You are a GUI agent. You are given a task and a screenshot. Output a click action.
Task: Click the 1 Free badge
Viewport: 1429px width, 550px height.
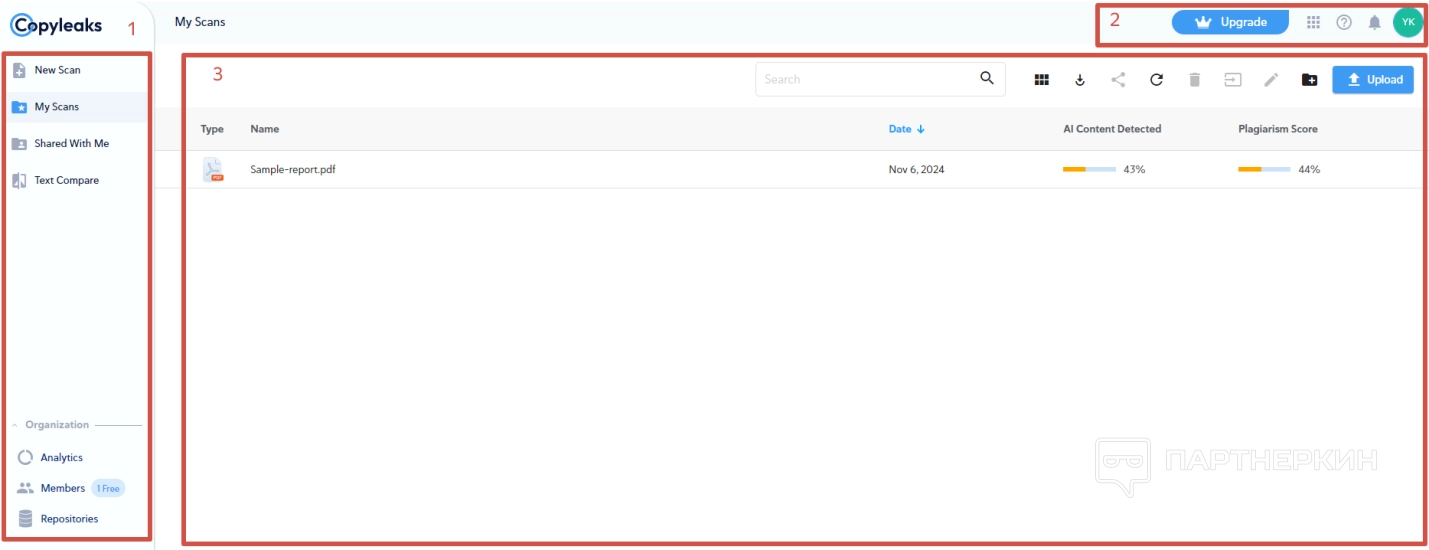tap(108, 488)
